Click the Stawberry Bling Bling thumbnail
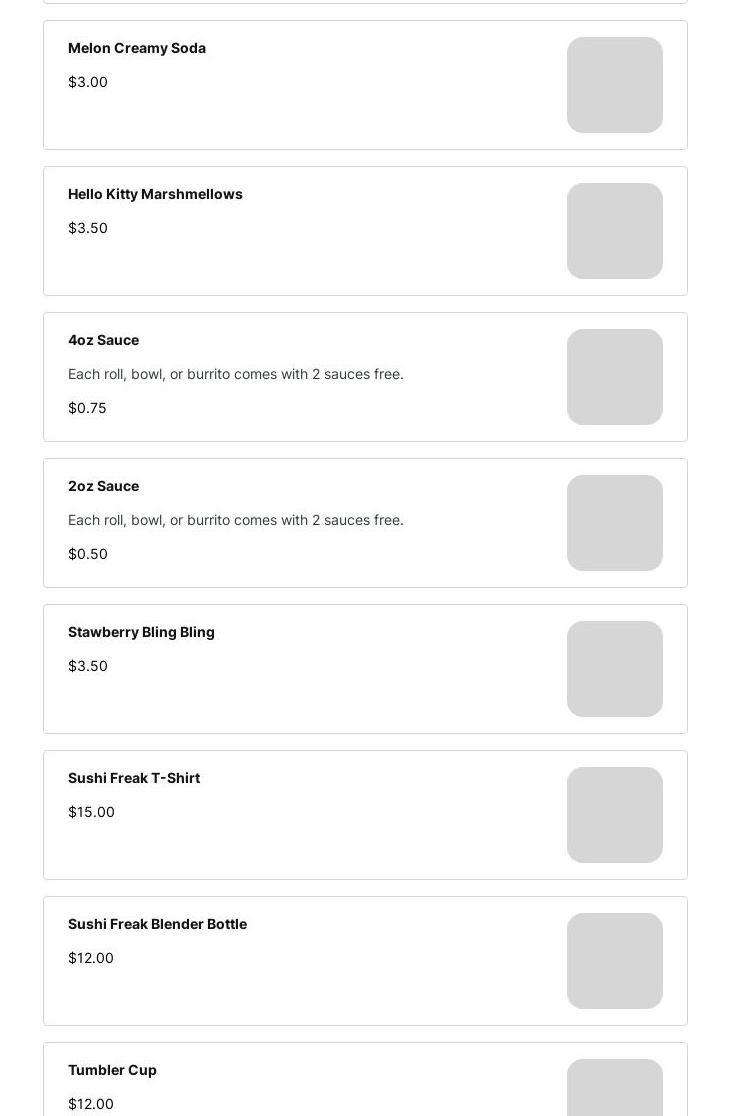 click(x=614, y=669)
